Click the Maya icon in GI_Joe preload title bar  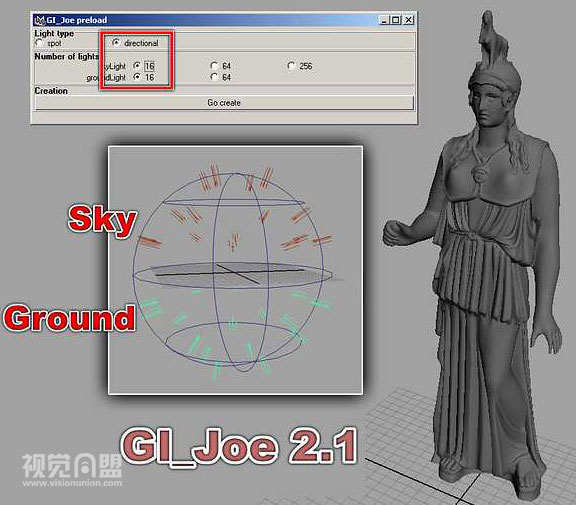(x=39, y=20)
